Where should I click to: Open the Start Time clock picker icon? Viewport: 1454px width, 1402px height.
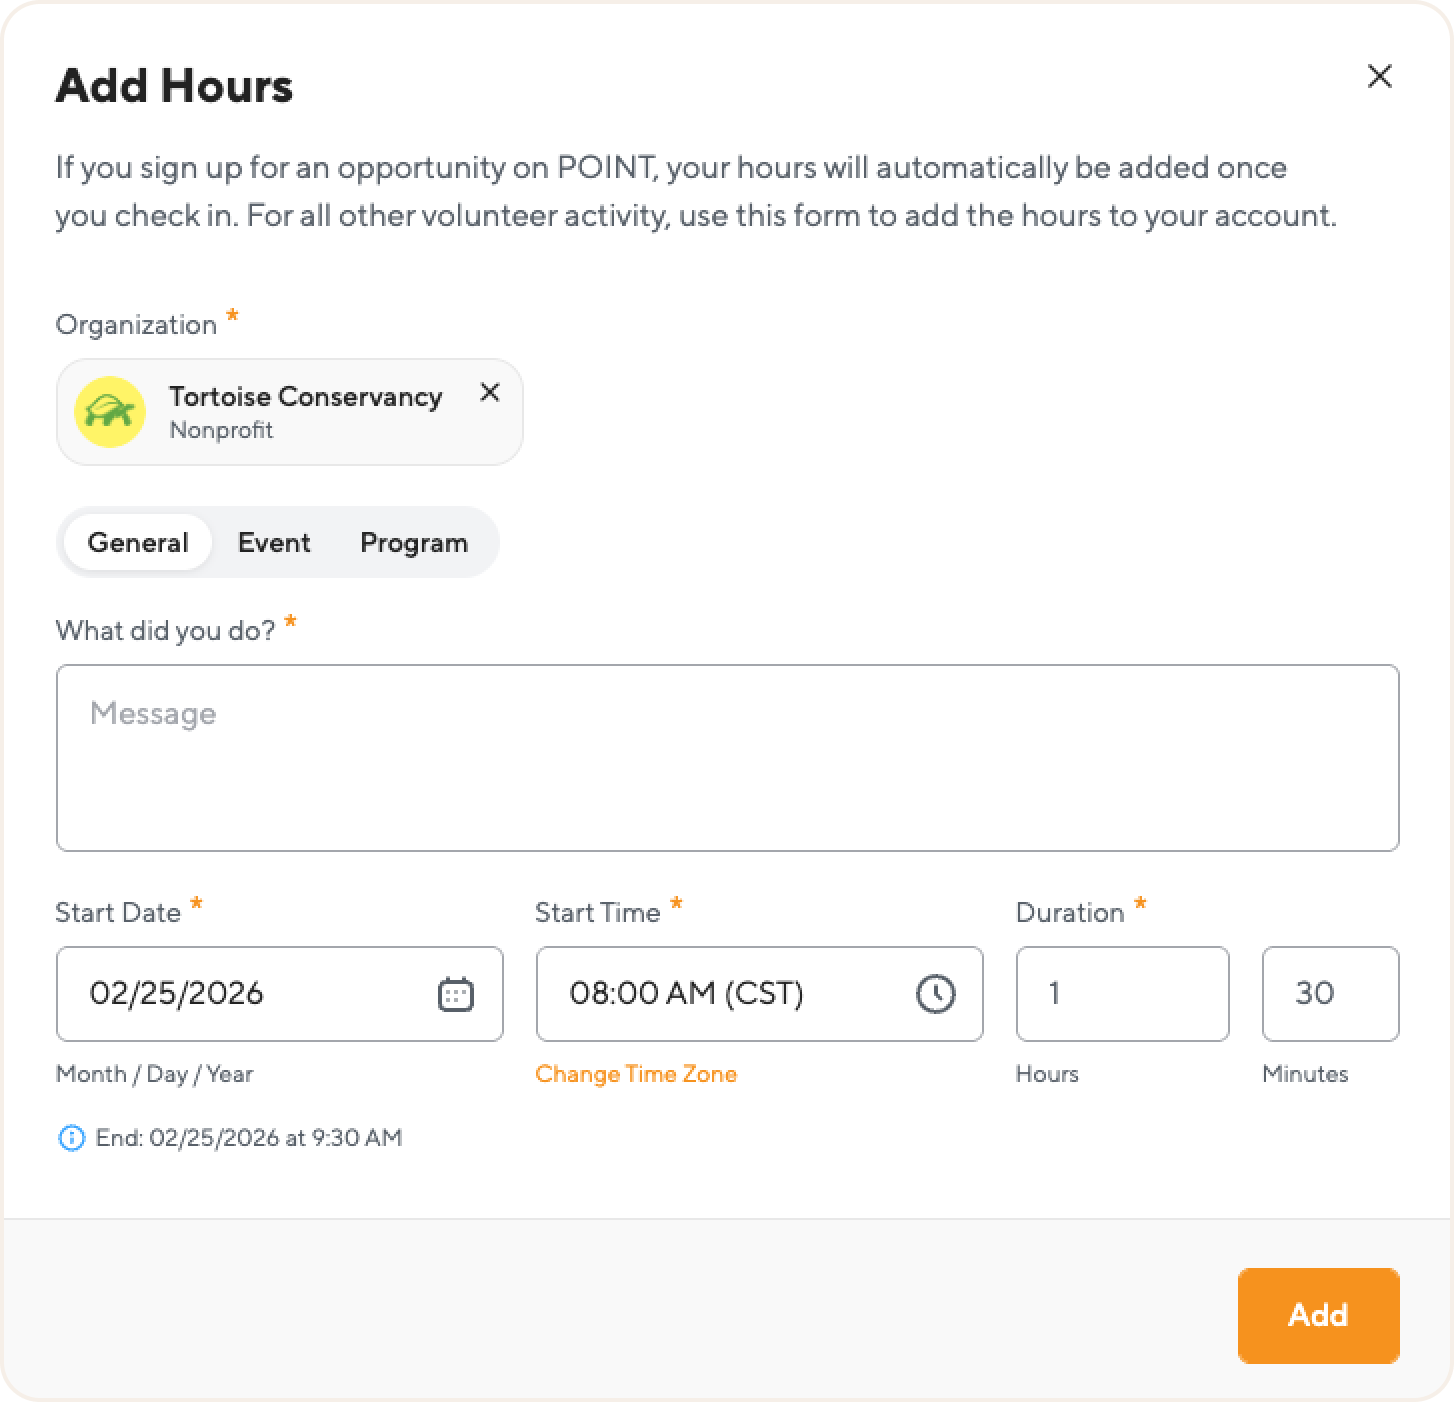click(935, 994)
